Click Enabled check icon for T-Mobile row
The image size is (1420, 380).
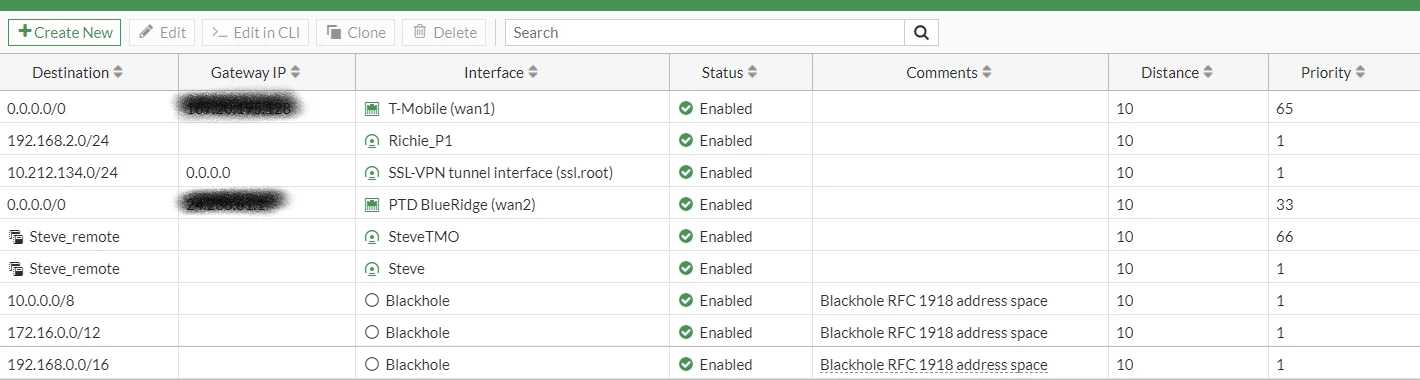(x=686, y=108)
